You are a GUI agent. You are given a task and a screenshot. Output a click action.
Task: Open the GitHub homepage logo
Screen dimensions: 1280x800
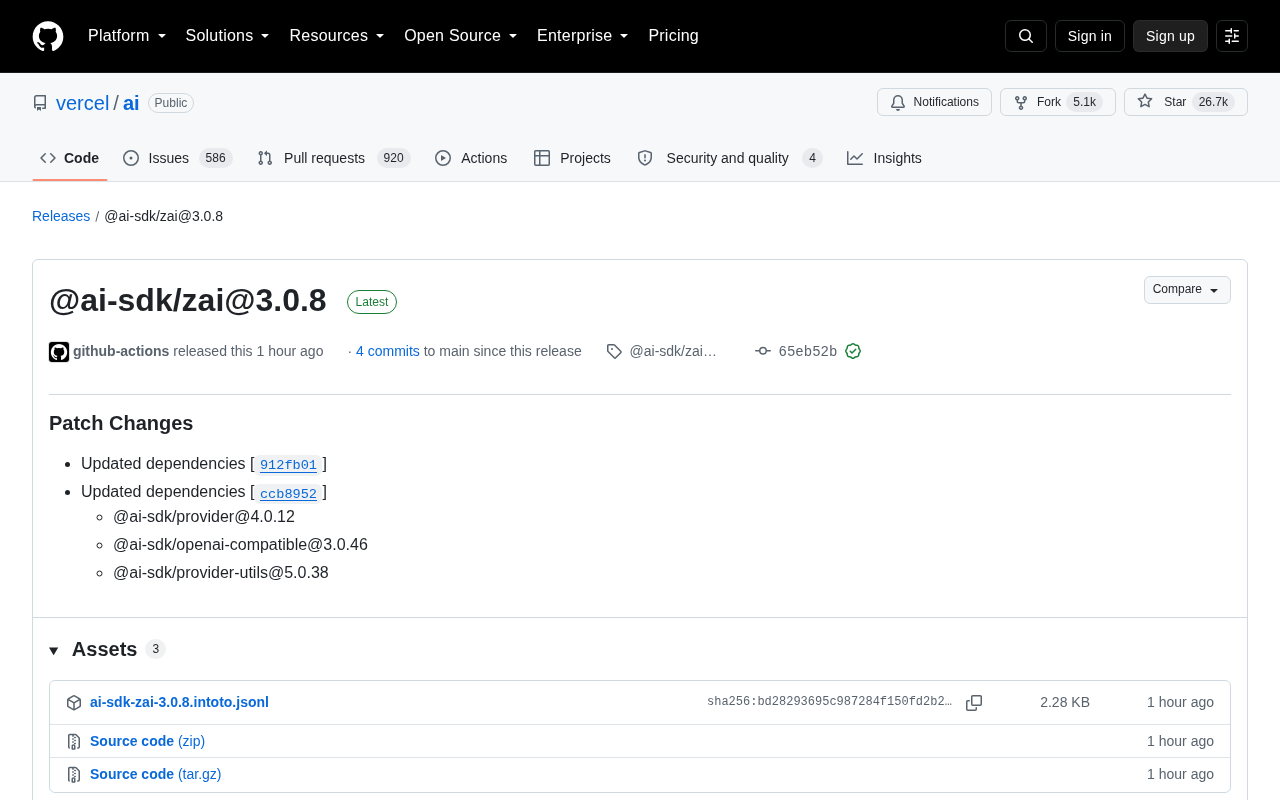48,36
